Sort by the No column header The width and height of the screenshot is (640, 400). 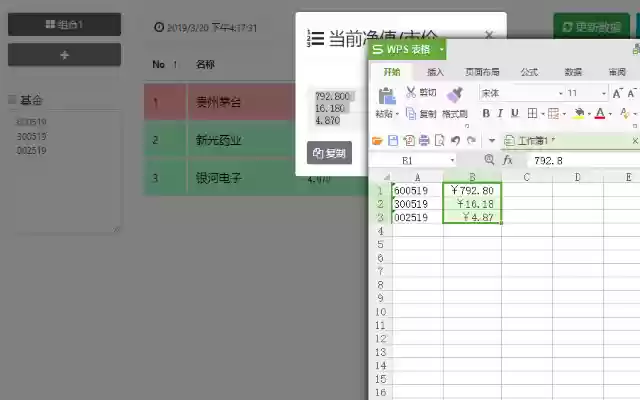164,64
